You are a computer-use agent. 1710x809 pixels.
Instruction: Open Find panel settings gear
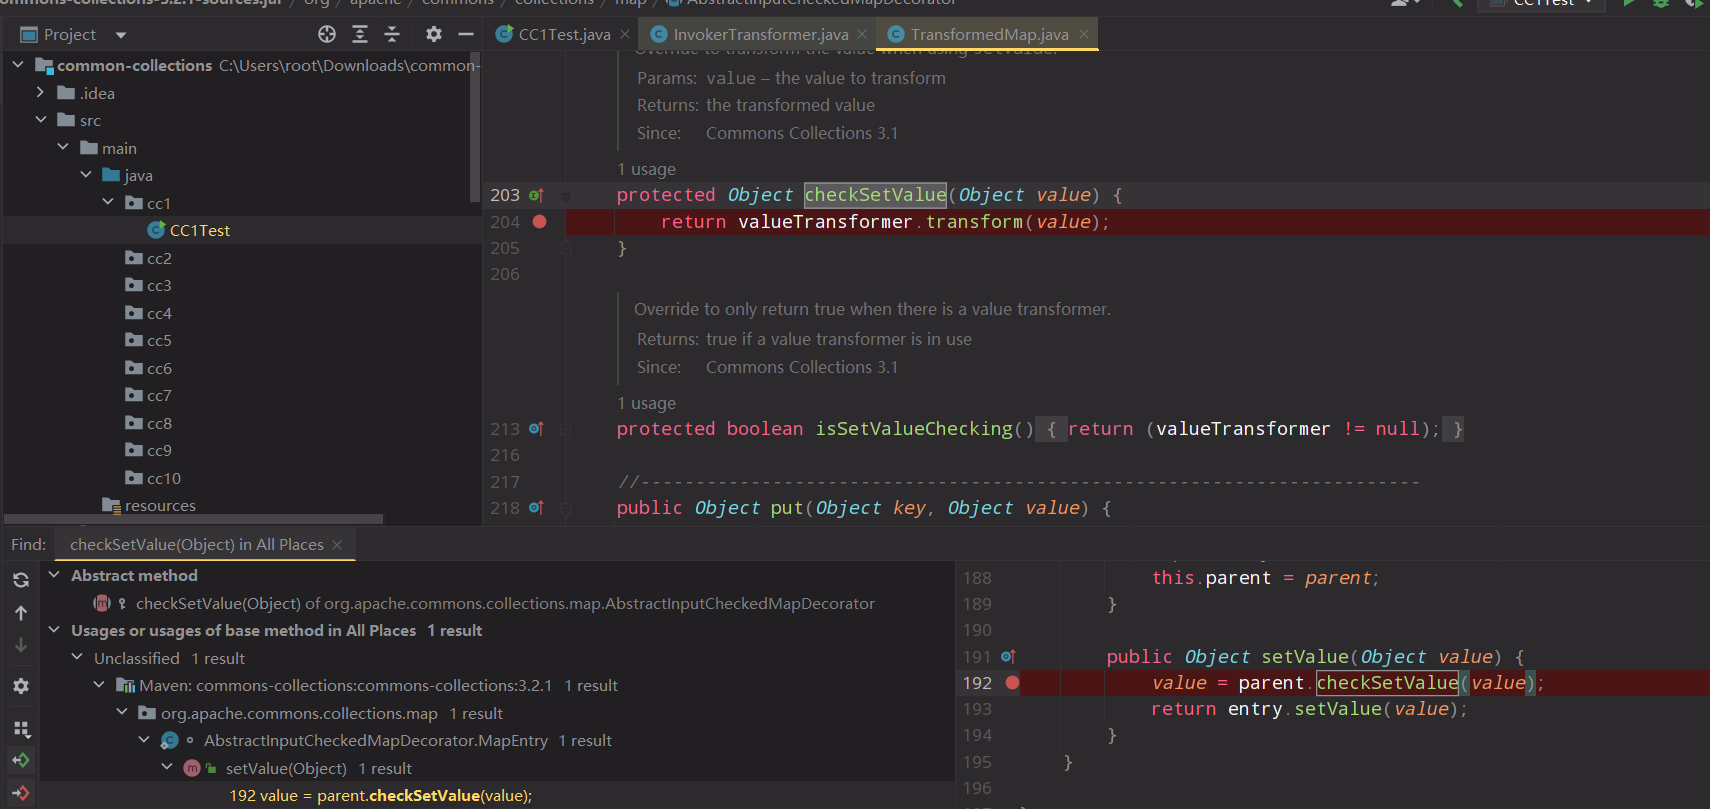click(21, 686)
